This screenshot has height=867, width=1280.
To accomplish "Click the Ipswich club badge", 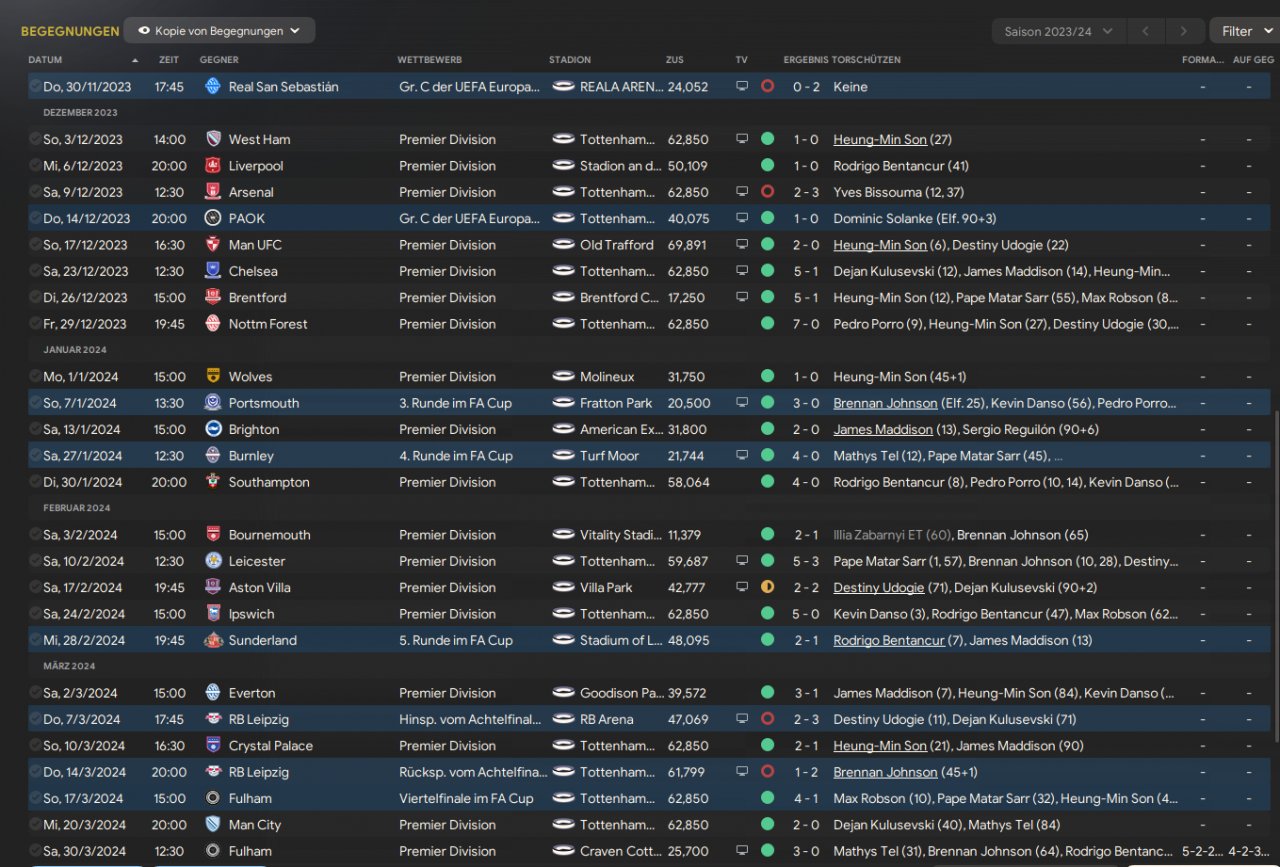I will click(212, 614).
